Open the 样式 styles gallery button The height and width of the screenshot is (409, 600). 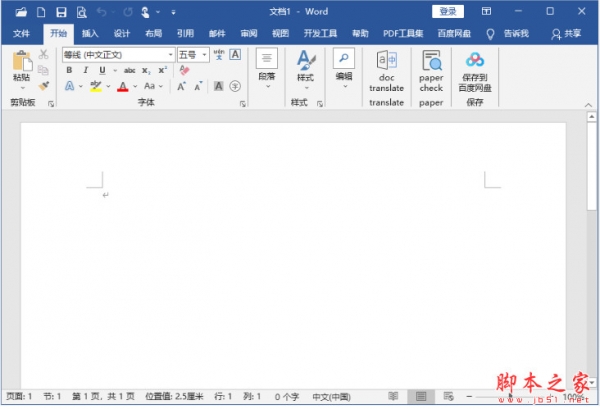point(306,70)
